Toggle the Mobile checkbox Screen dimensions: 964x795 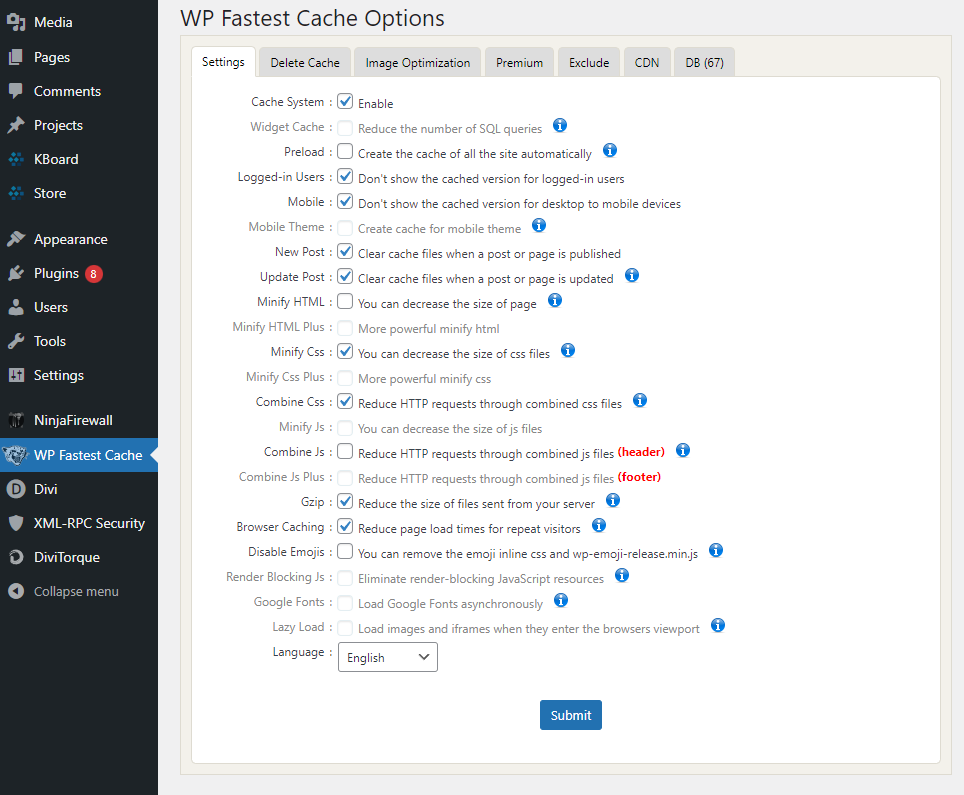click(x=345, y=202)
